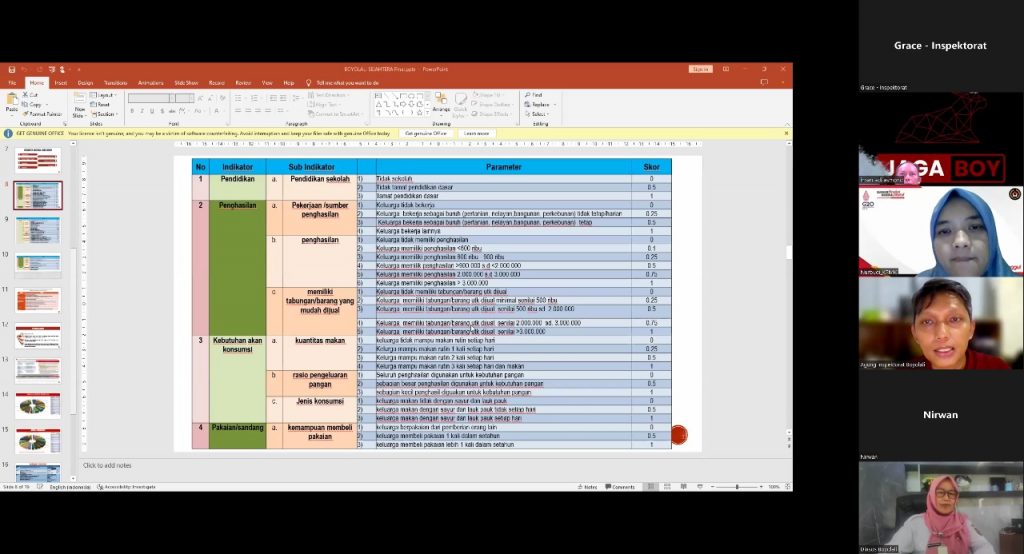This screenshot has height=554, width=1024.
Task: Click the notes area 'Click to add notes'
Action: [107, 465]
